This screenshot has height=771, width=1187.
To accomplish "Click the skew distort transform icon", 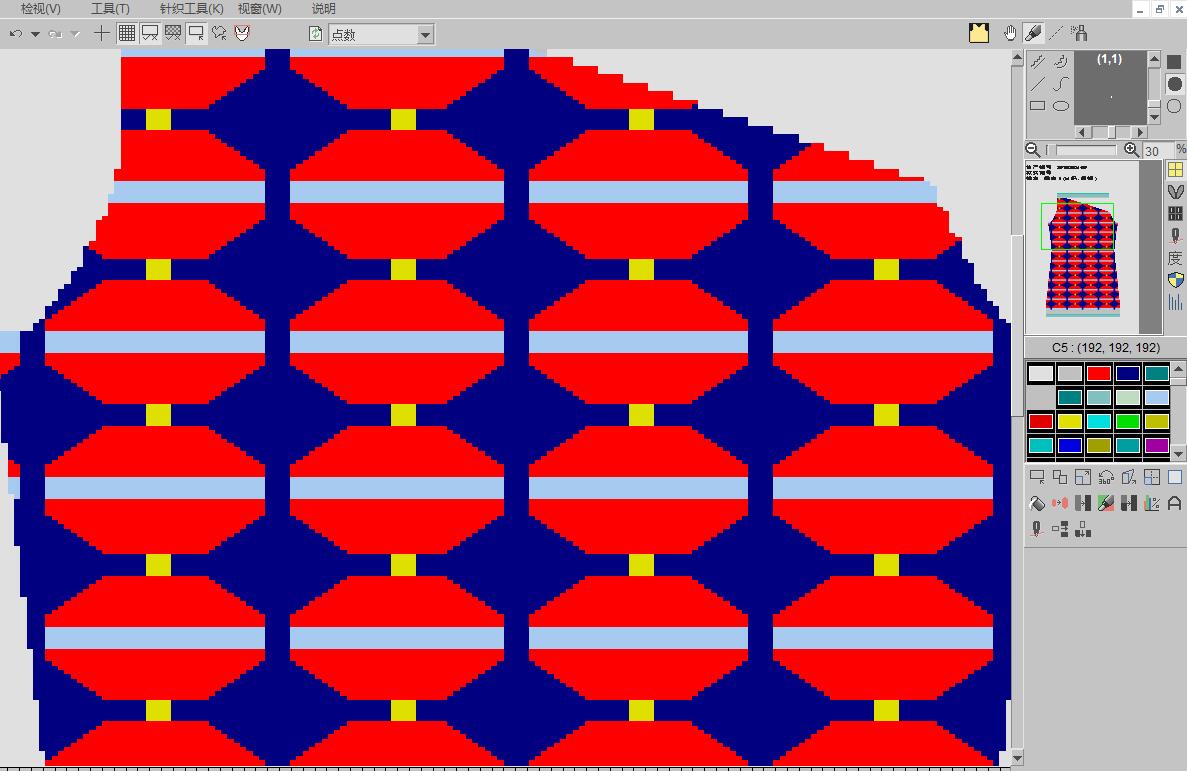I will coord(1129,477).
